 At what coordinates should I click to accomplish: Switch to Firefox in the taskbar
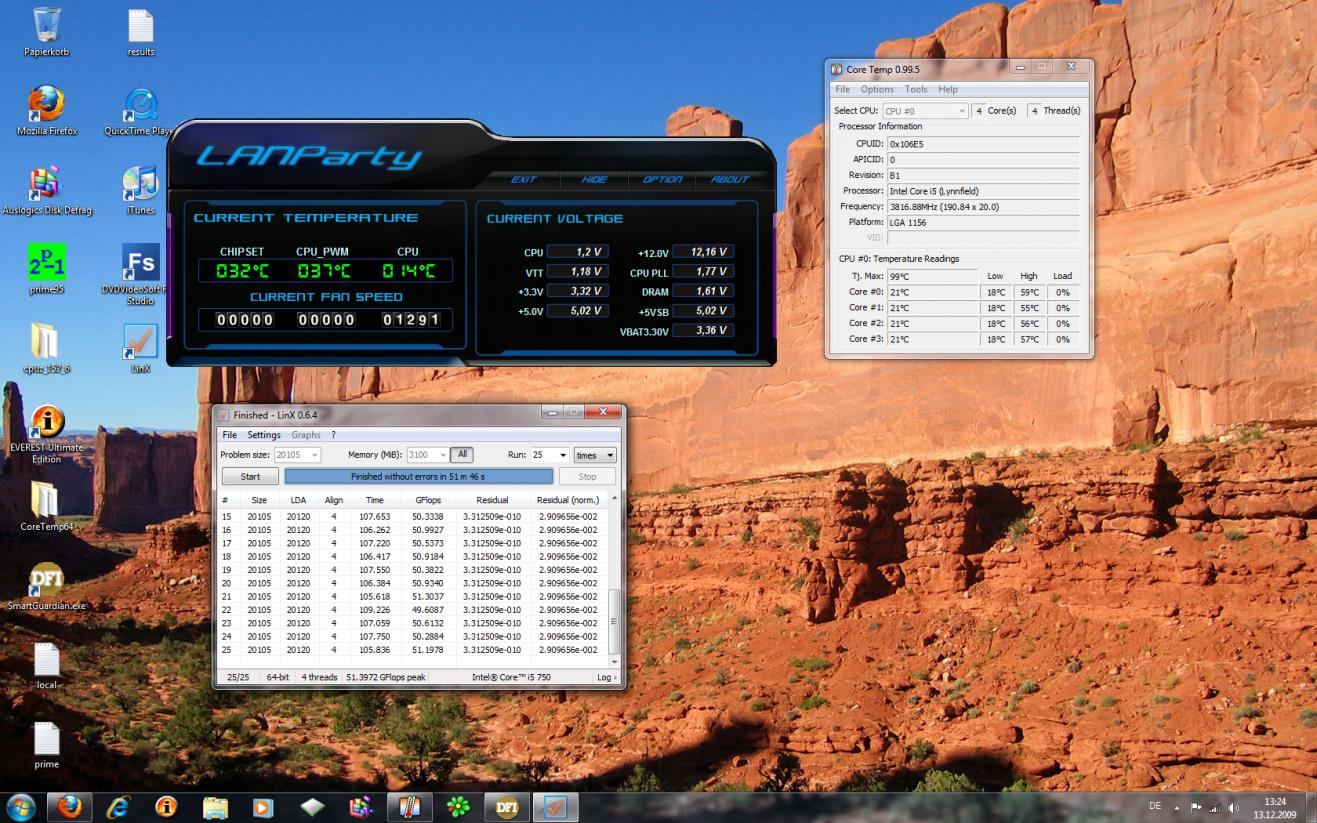pyautogui.click(x=70, y=807)
